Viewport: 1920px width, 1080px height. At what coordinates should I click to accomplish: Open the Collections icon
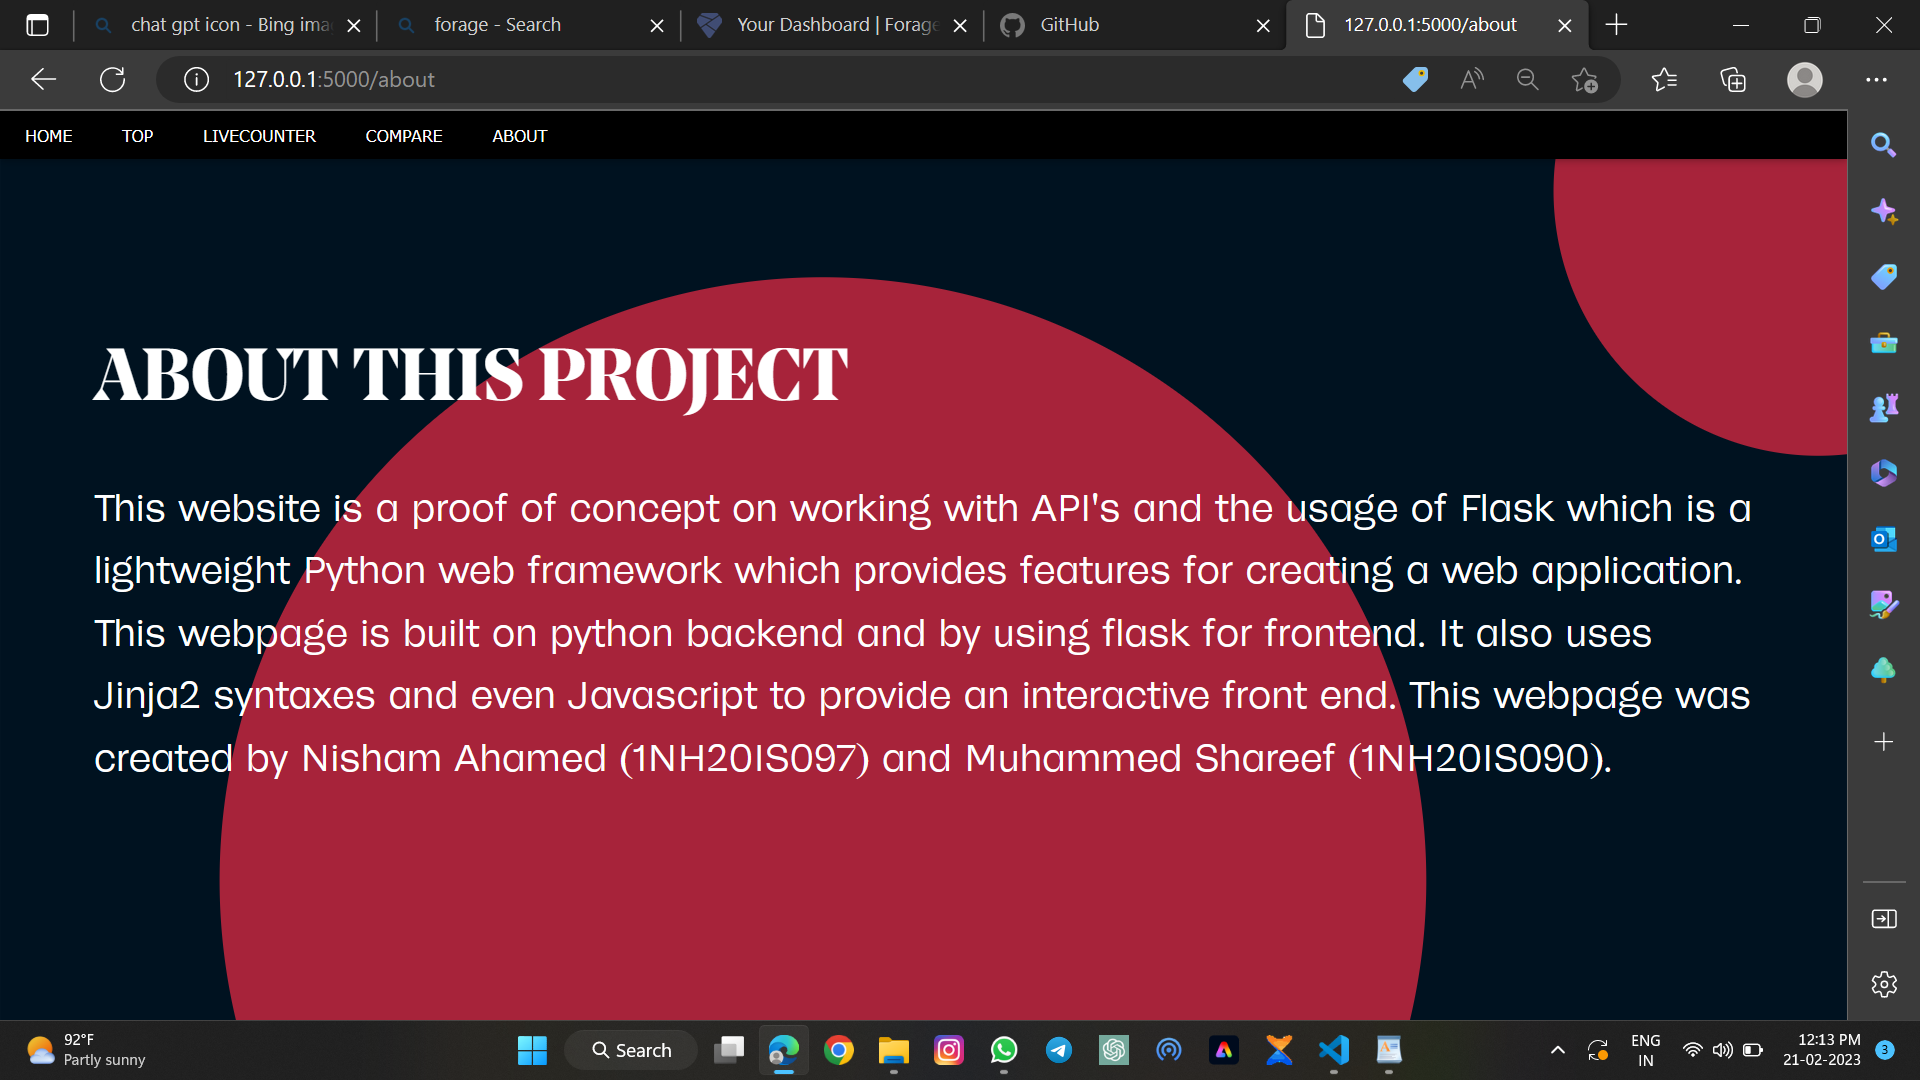coord(1733,80)
